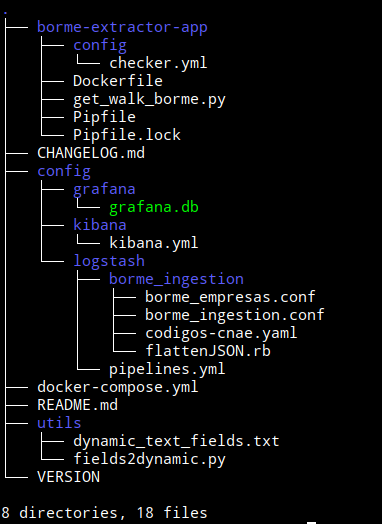Image resolution: width=382 pixels, height=524 pixels.
Task: Click borme_ingestion.conf file
Action: [235, 315]
